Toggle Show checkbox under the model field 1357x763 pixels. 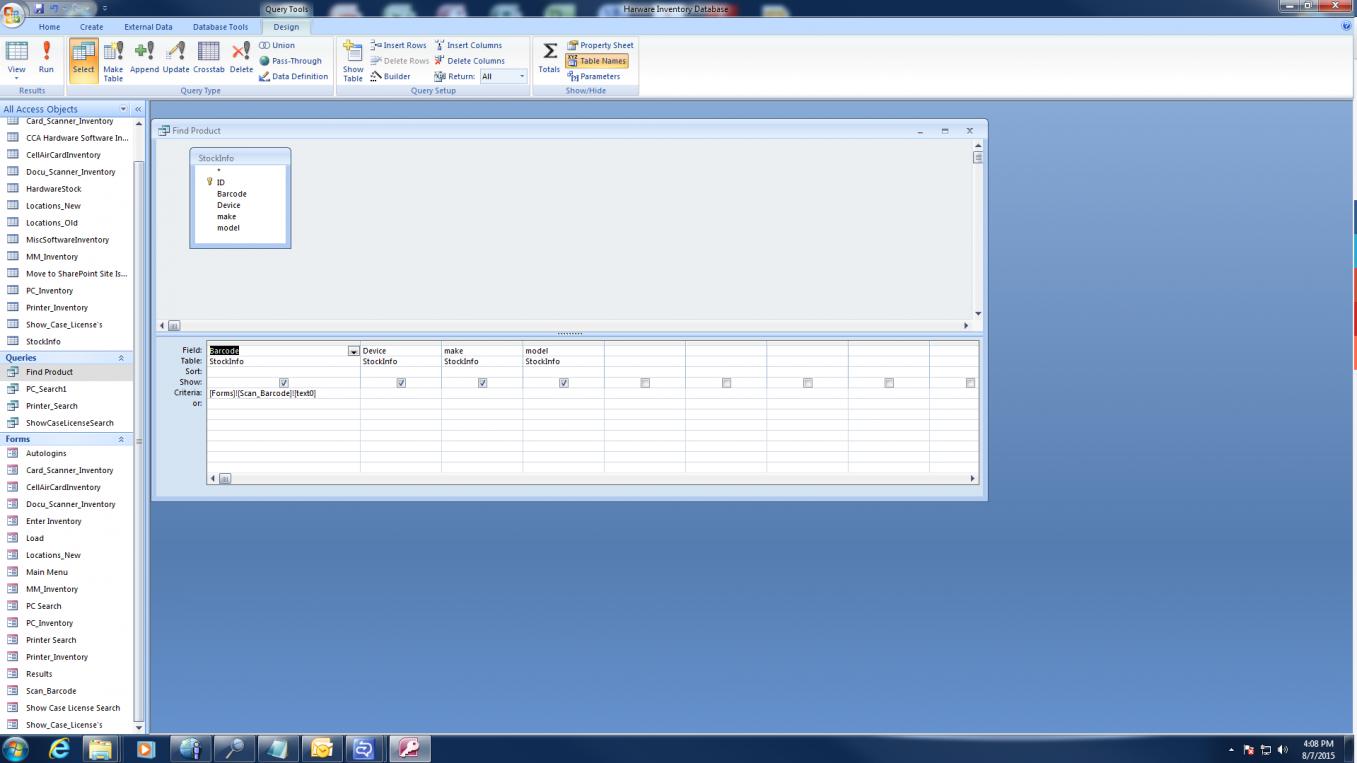click(x=564, y=383)
